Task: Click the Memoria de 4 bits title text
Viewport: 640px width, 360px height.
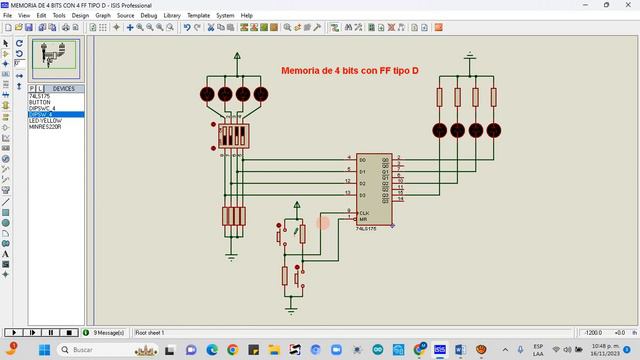Action: (350, 71)
